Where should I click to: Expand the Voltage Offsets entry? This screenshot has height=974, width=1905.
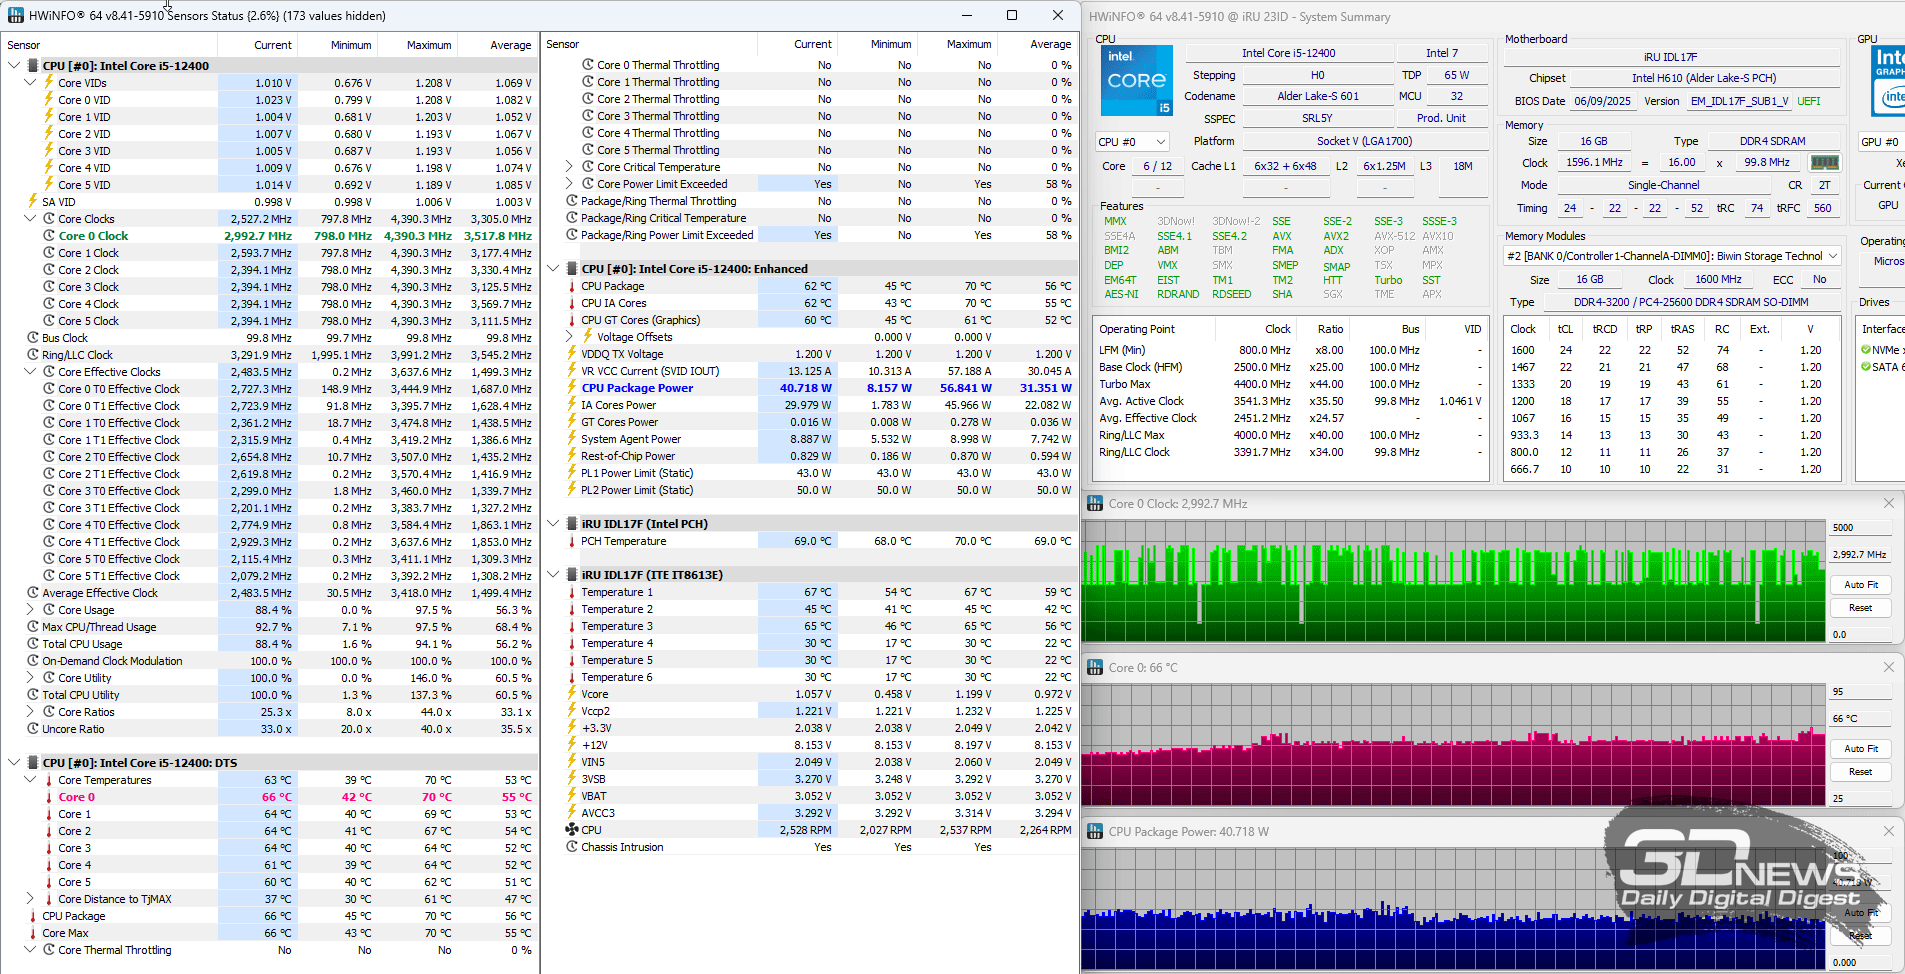pyautogui.click(x=569, y=337)
